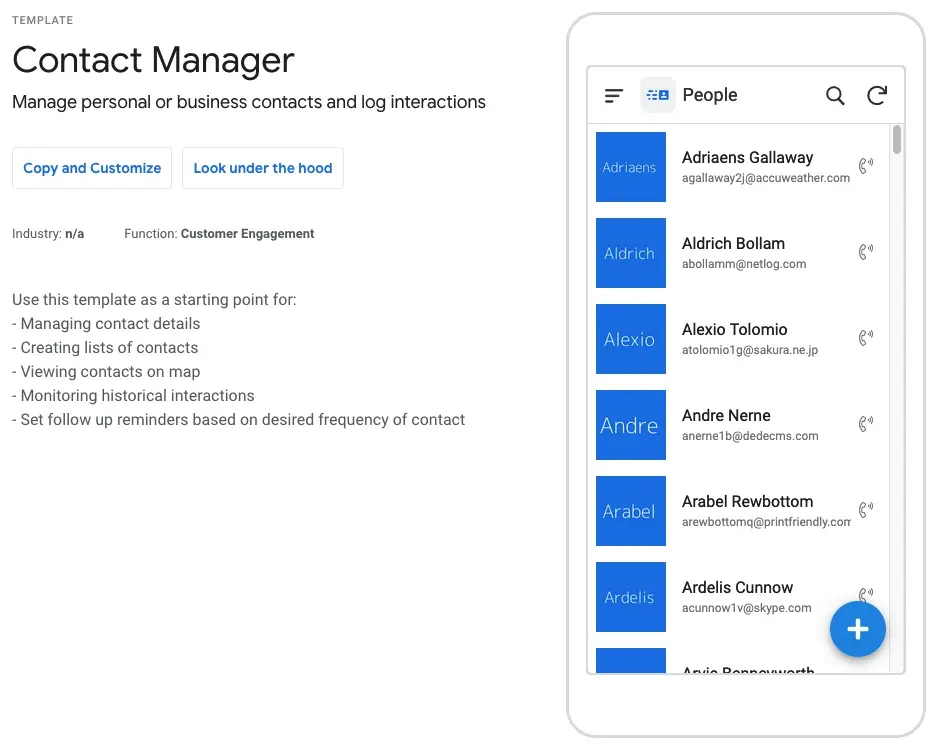Screen dimensions: 945x751
Task: Select the Adriaens blue thumbnail
Action: tap(630, 167)
